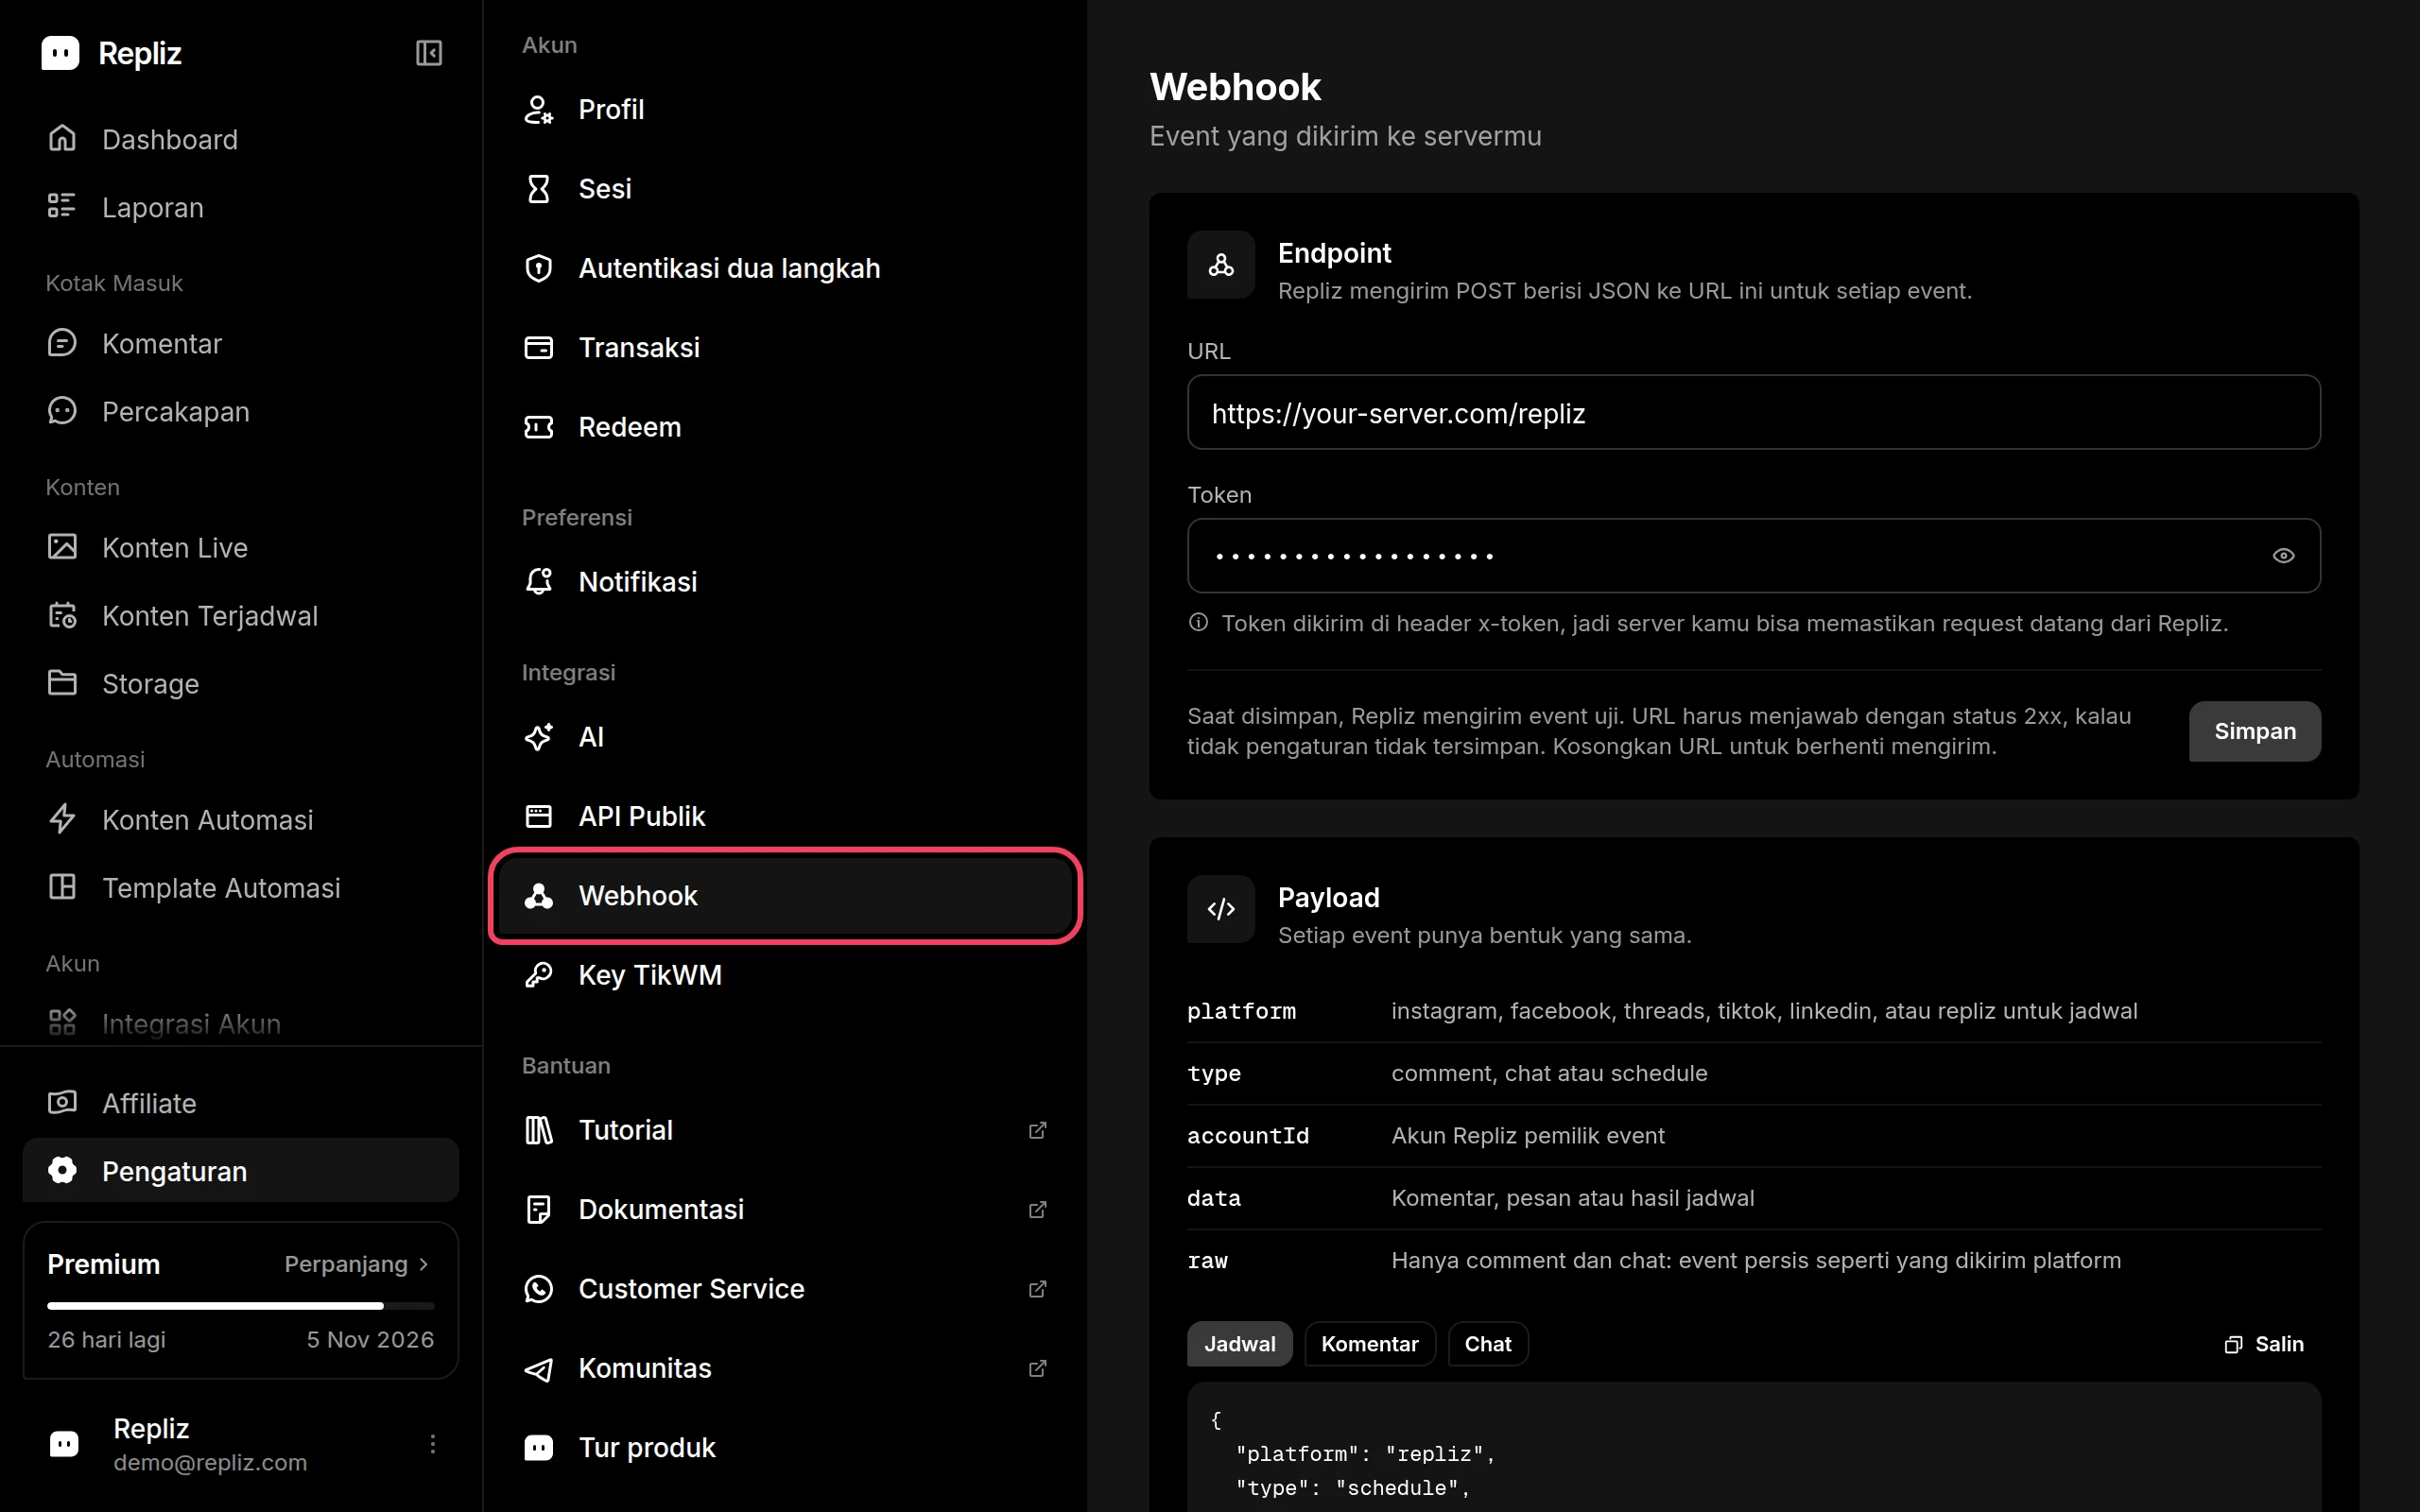2420x1512 pixels.
Task: Open AI integration settings
Action: coord(785,737)
